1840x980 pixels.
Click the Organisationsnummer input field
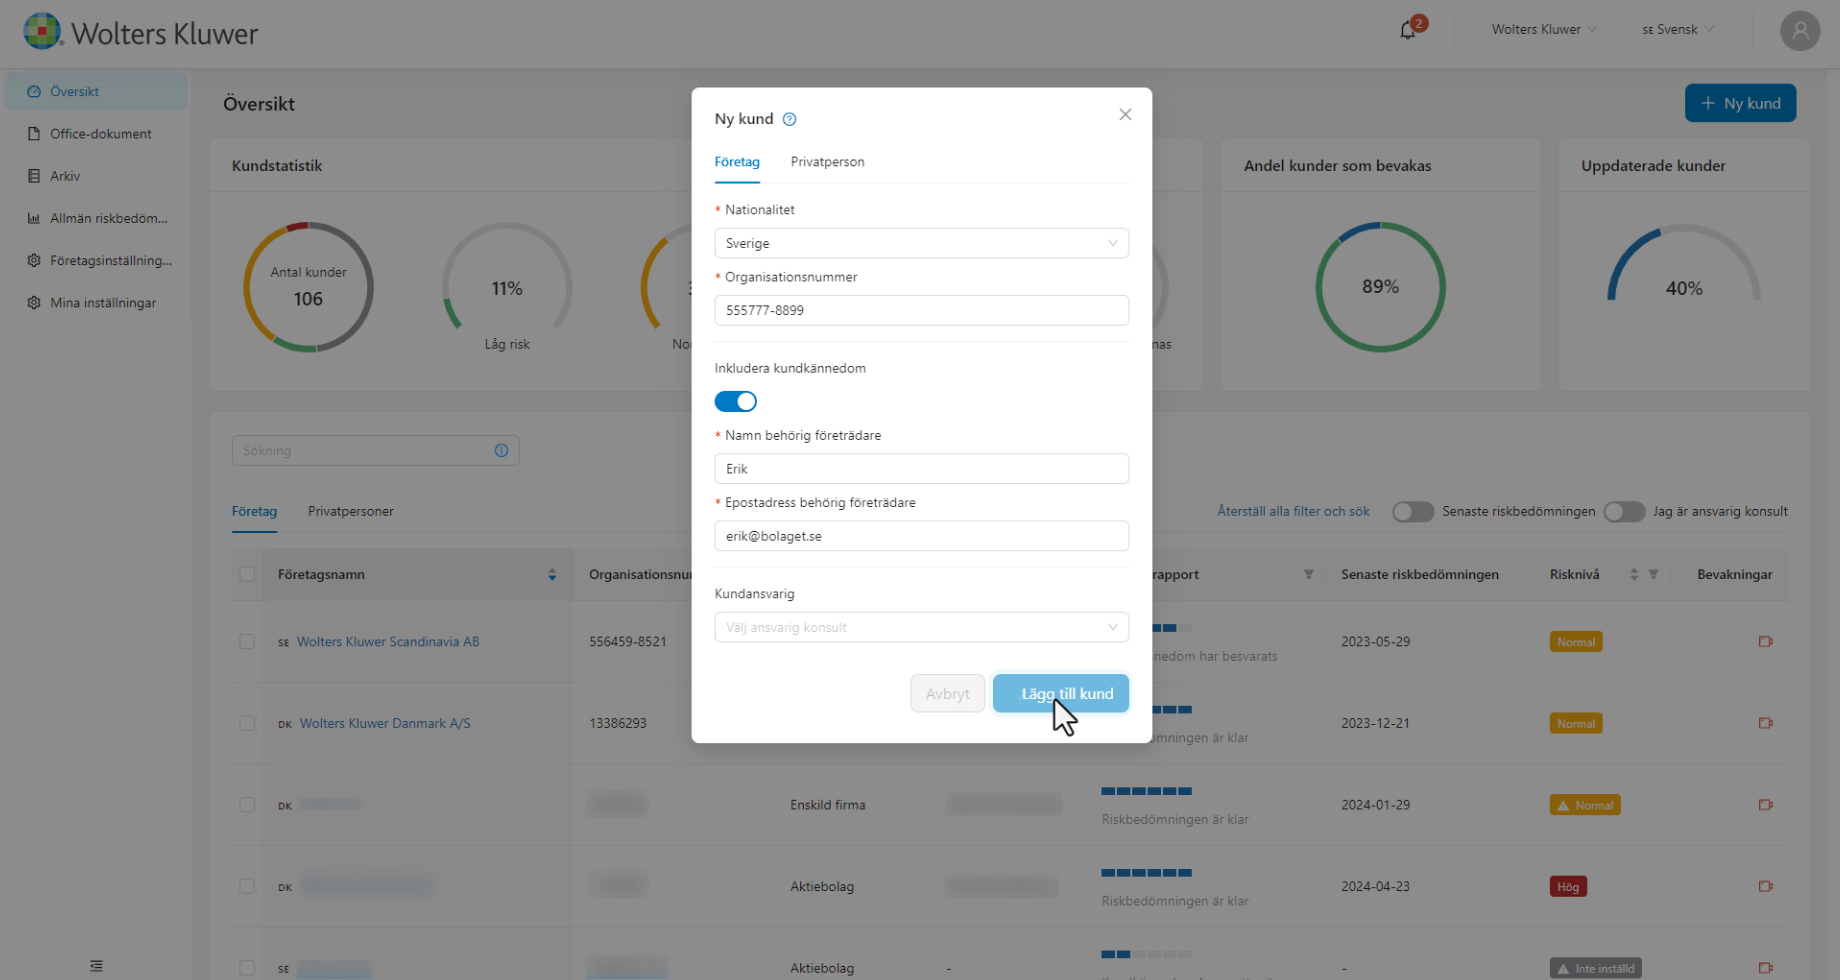click(x=920, y=310)
